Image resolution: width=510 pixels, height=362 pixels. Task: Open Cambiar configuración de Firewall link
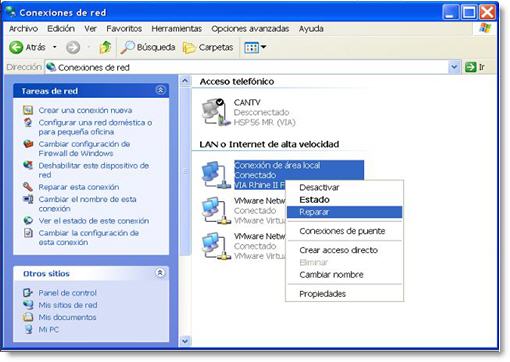tap(84, 148)
